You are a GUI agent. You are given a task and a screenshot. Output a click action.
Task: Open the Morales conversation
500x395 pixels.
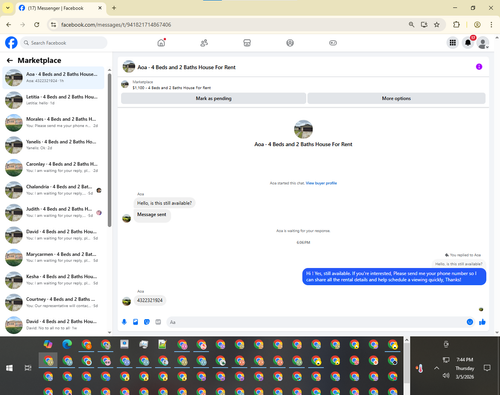pyautogui.click(x=53, y=122)
